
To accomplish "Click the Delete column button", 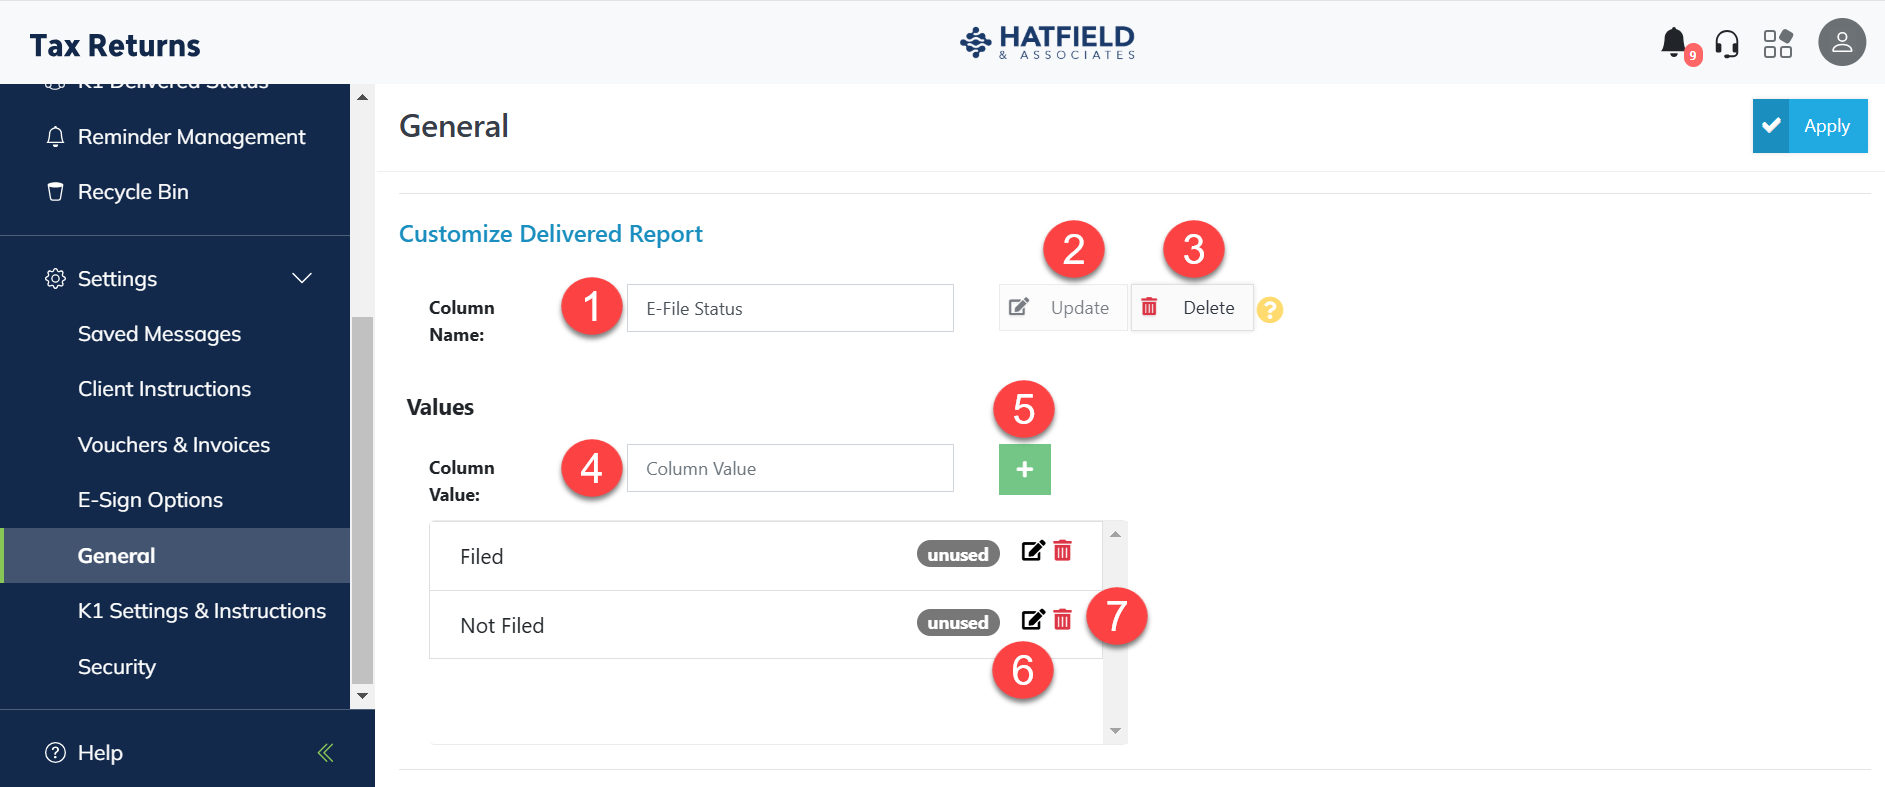I will pyautogui.click(x=1192, y=308).
